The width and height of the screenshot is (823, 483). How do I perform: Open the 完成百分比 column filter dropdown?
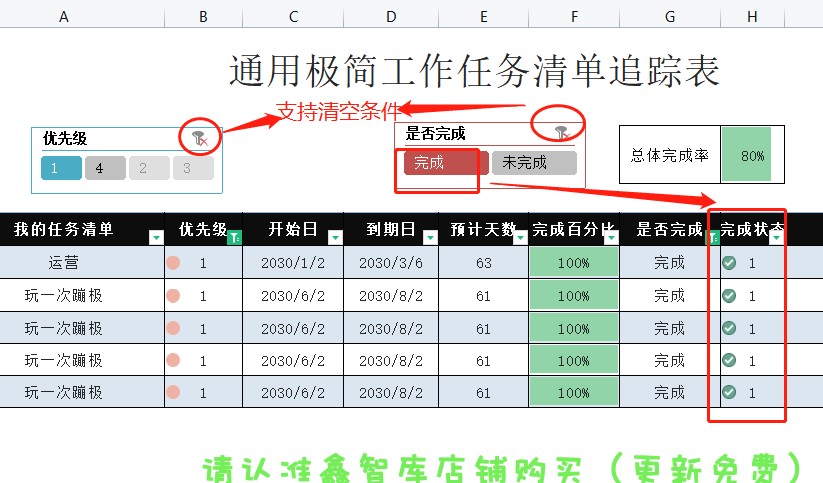tap(611, 238)
